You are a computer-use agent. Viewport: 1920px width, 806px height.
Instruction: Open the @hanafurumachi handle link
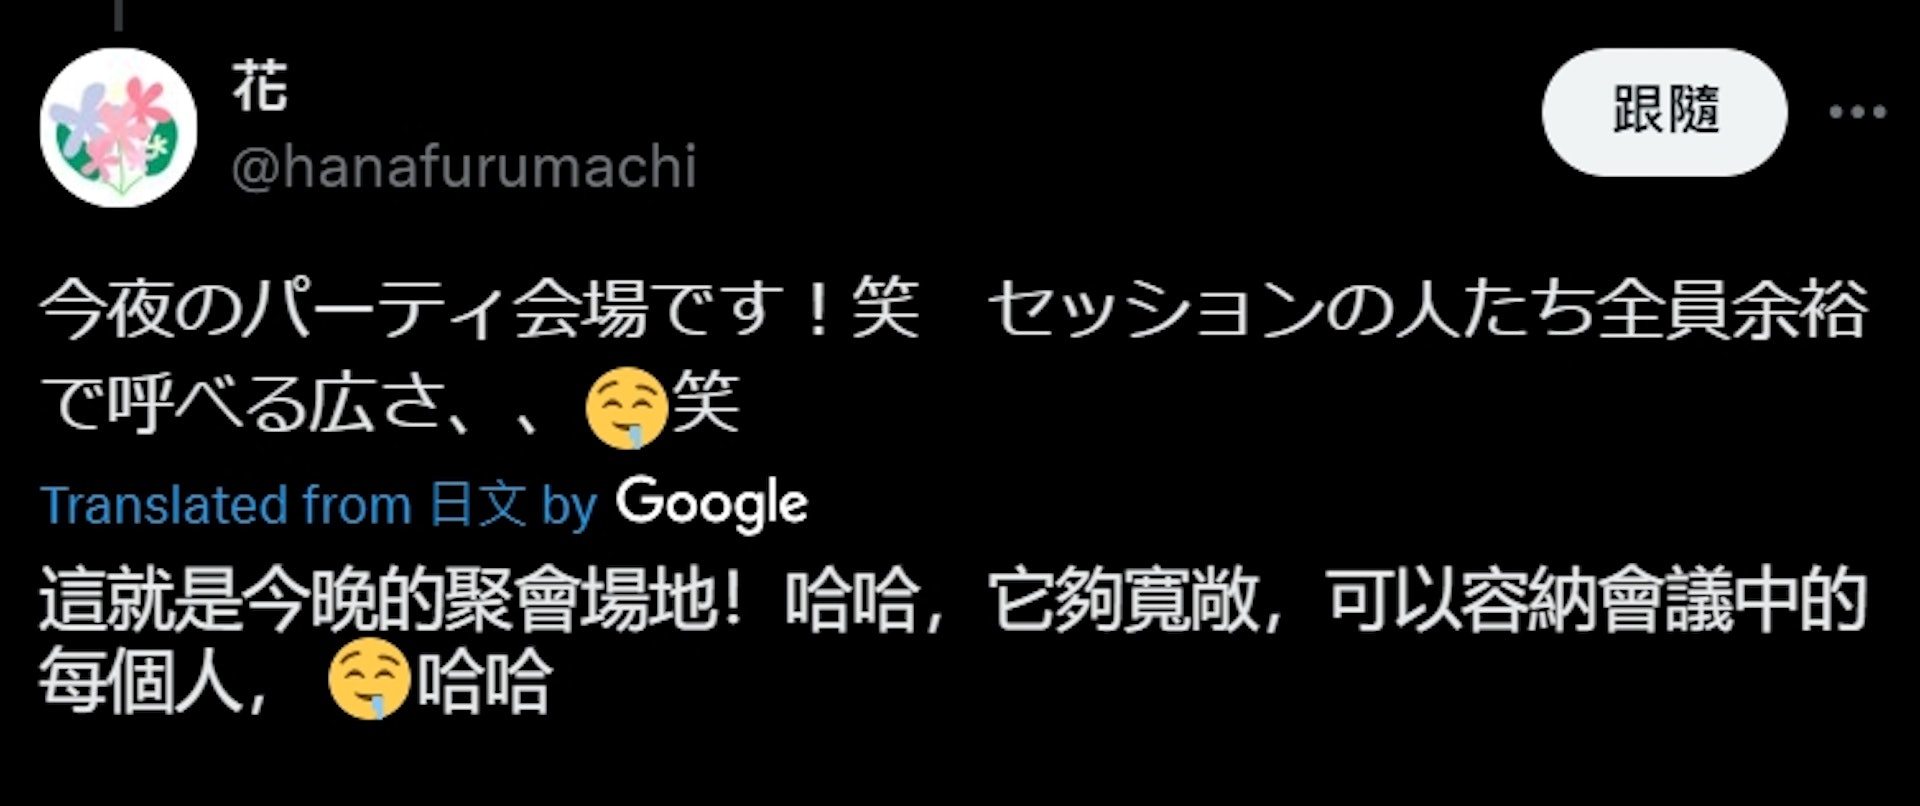pyautogui.click(x=464, y=166)
